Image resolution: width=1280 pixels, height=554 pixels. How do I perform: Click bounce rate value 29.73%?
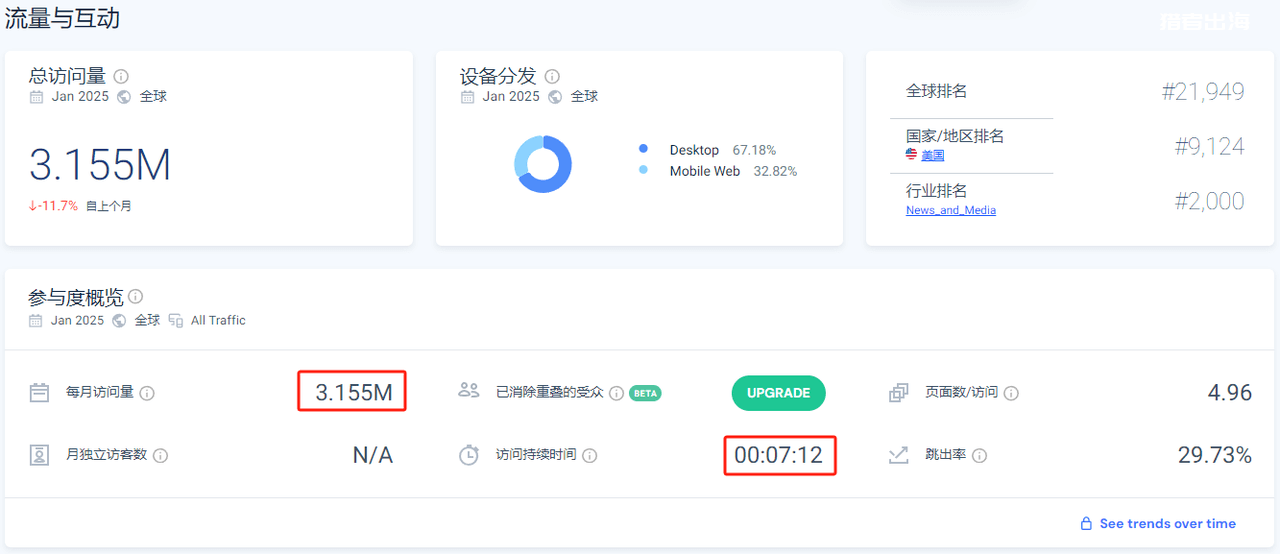click(x=1214, y=456)
